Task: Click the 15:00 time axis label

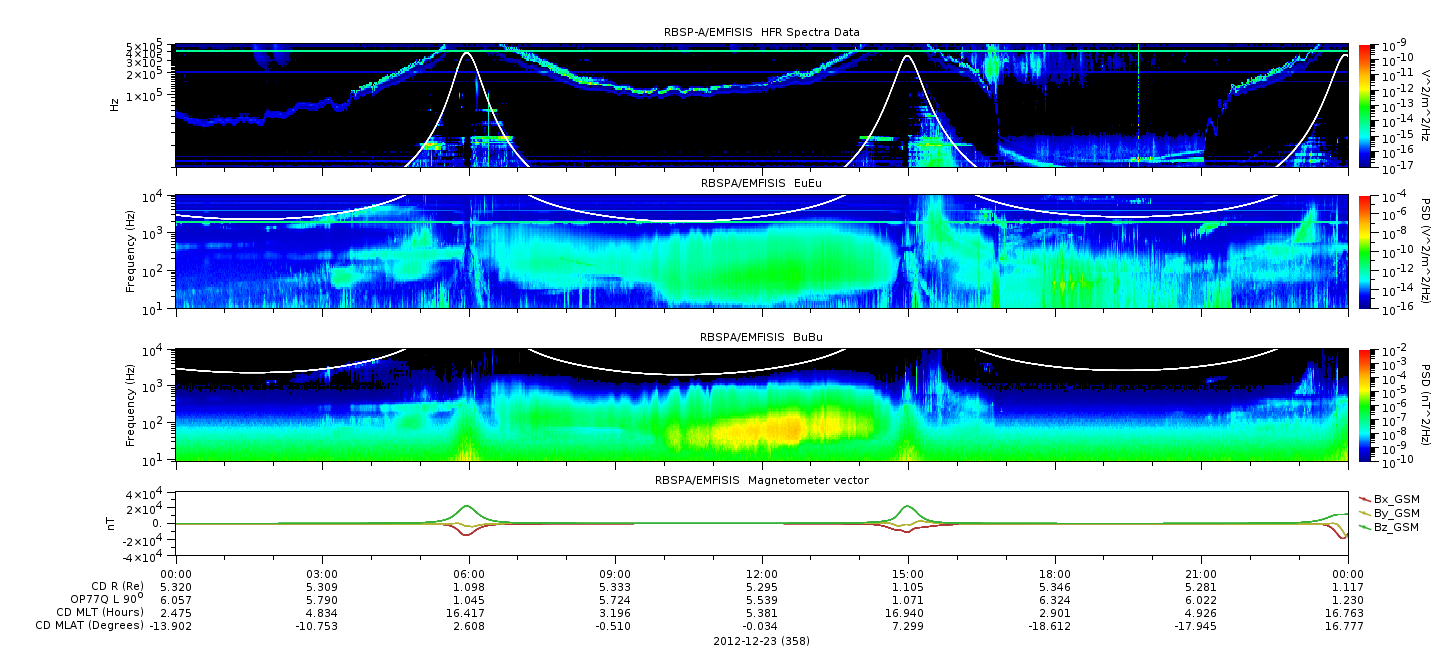Action: [x=907, y=574]
